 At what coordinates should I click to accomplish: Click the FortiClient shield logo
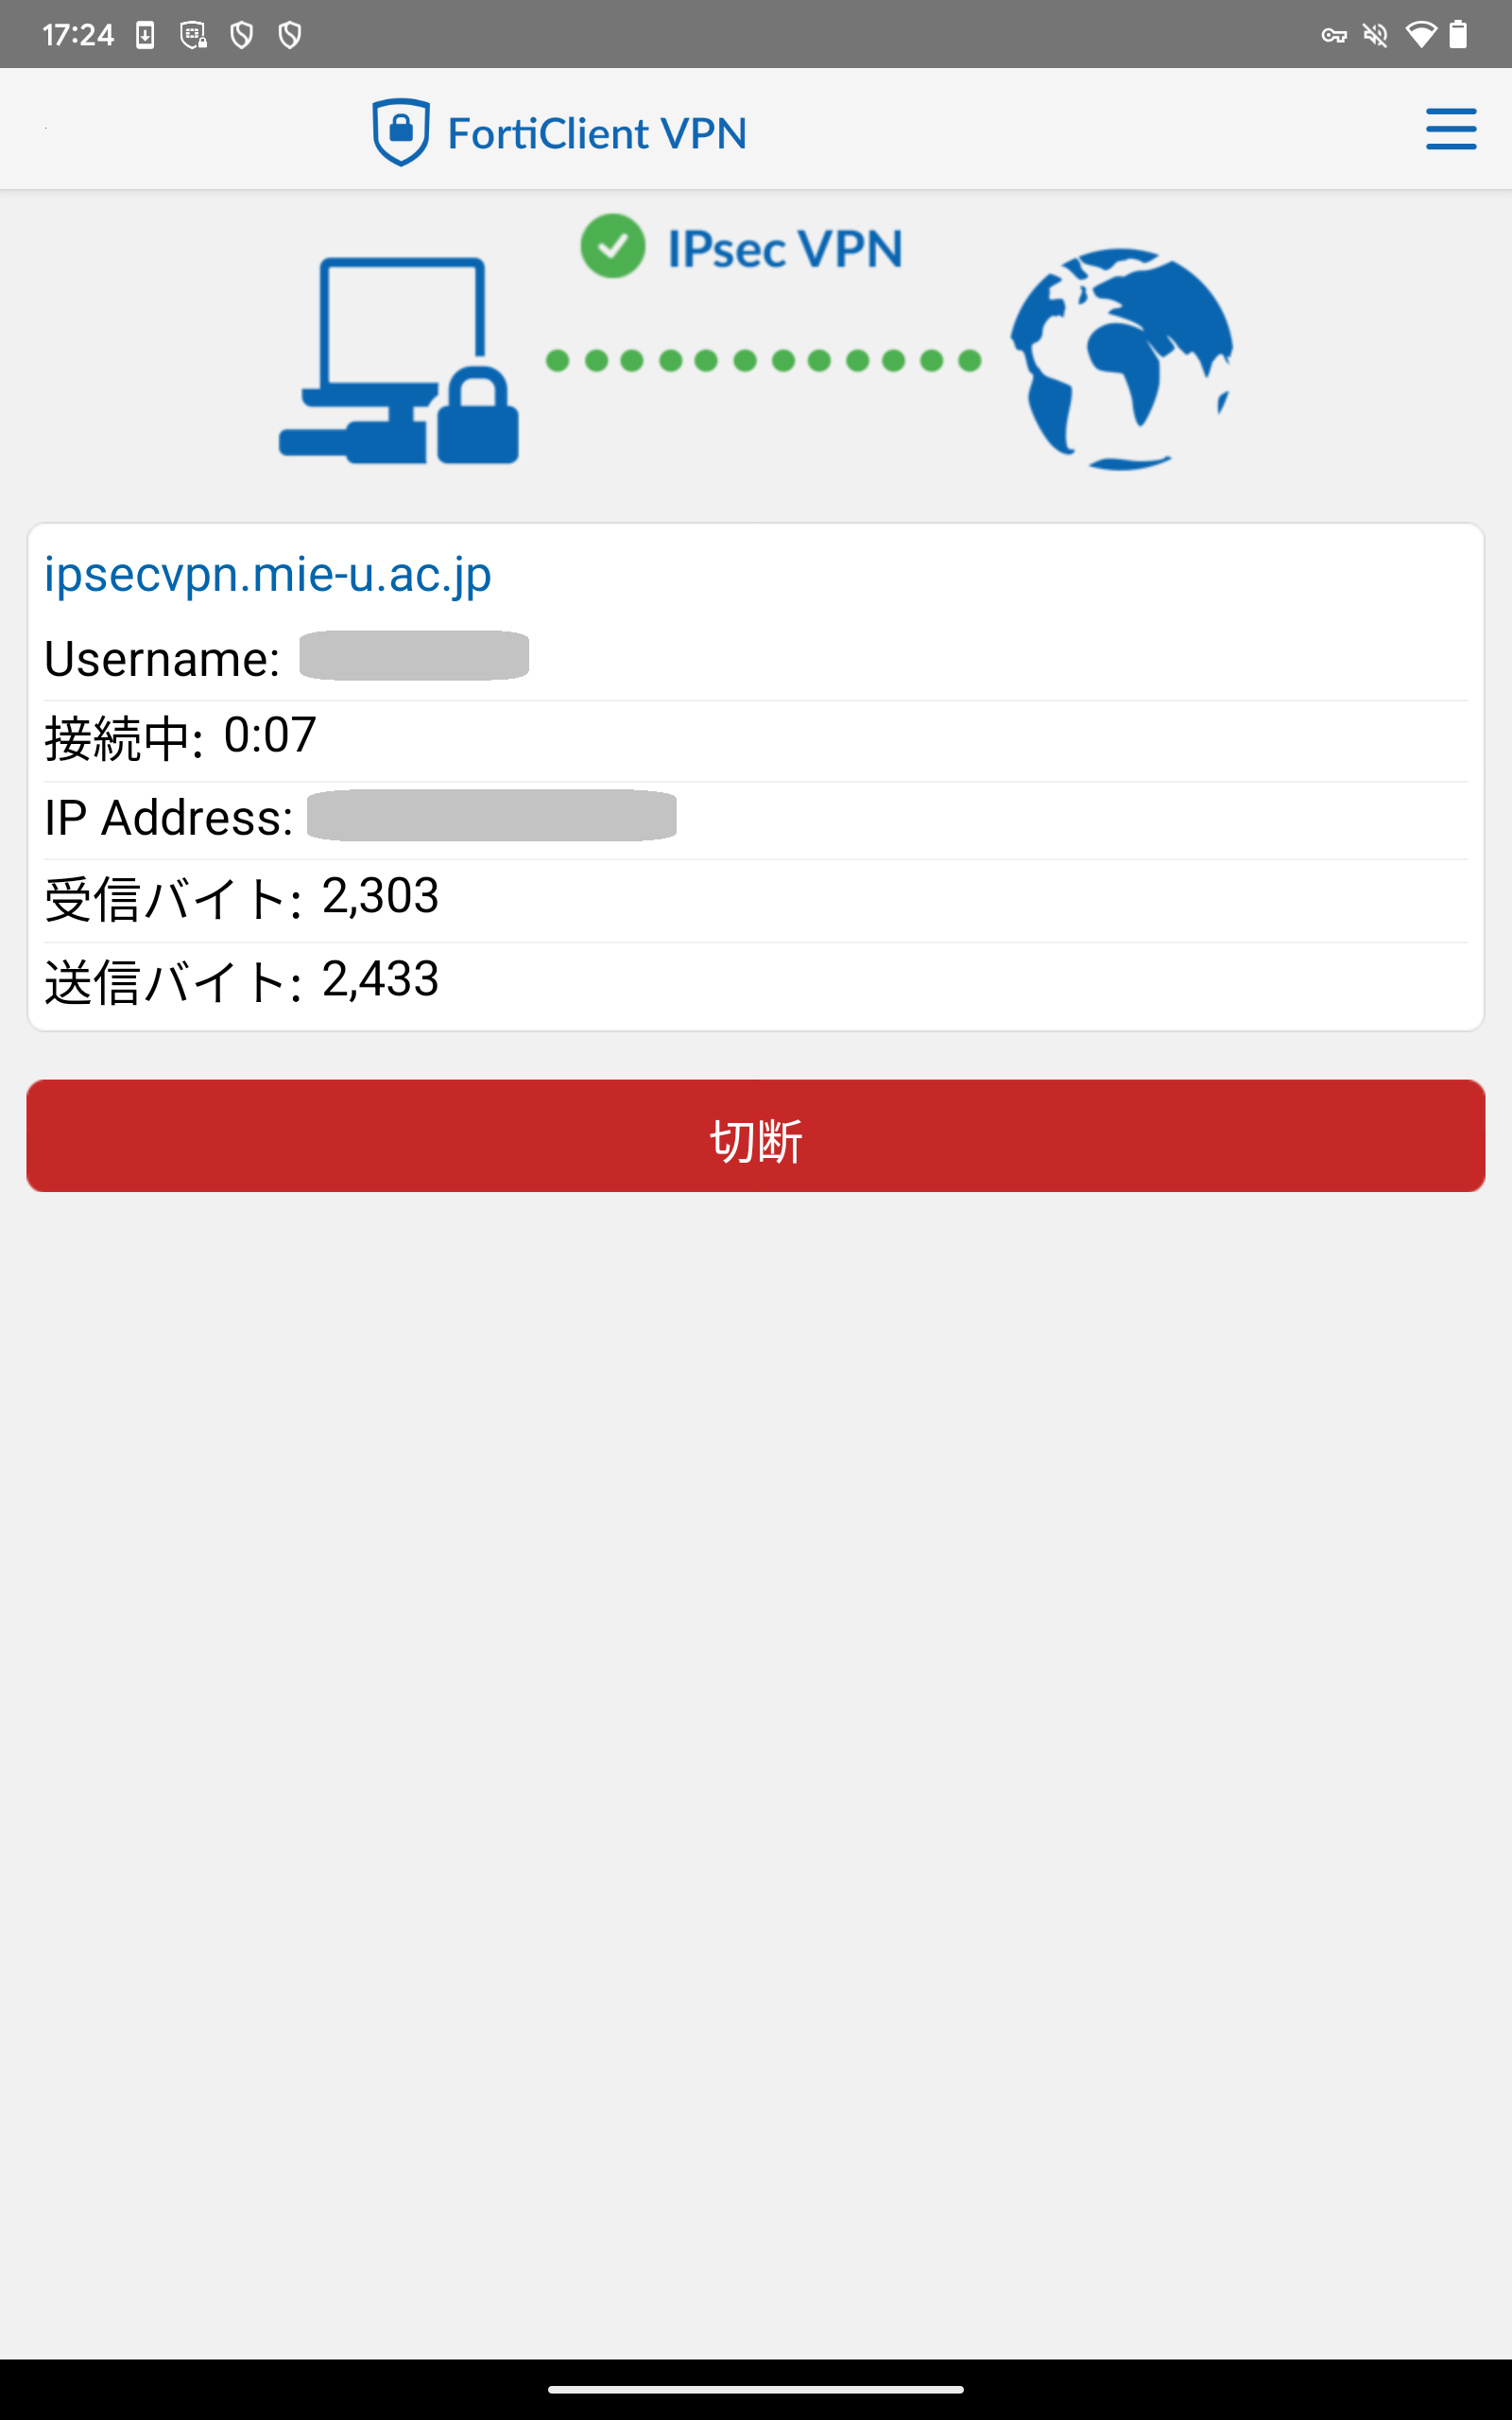tap(400, 132)
